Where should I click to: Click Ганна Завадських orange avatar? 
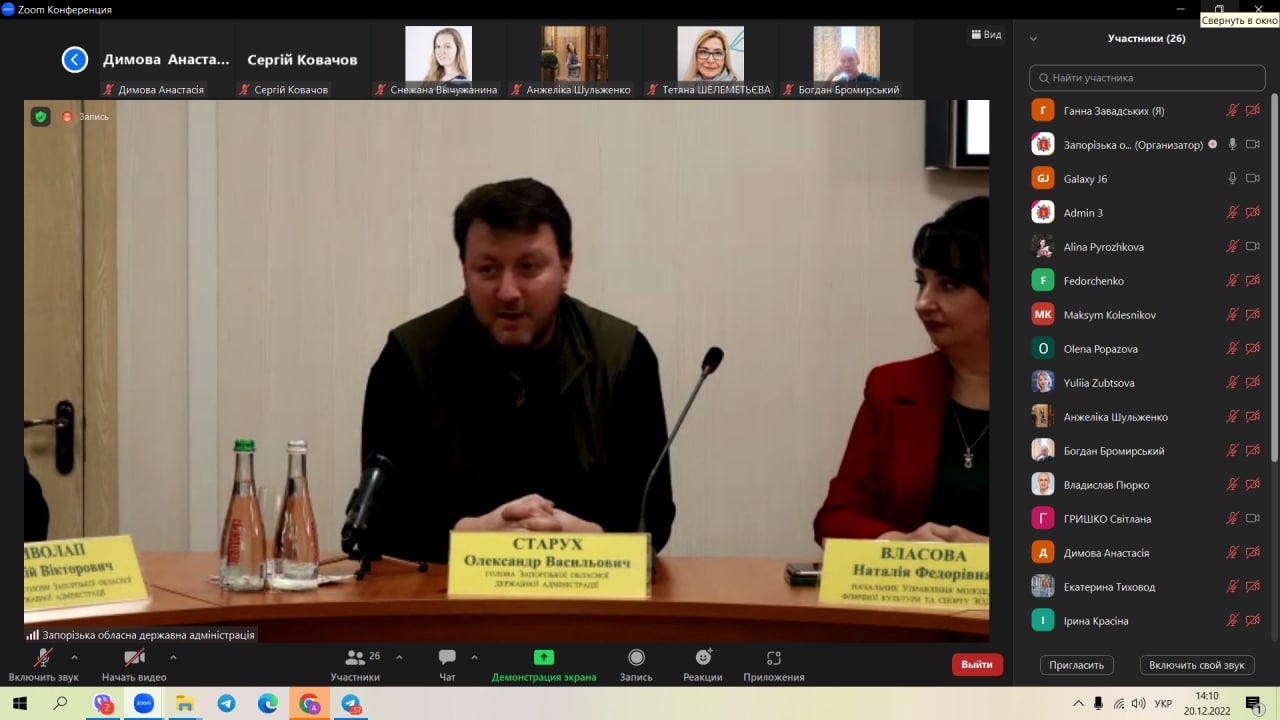point(1043,111)
